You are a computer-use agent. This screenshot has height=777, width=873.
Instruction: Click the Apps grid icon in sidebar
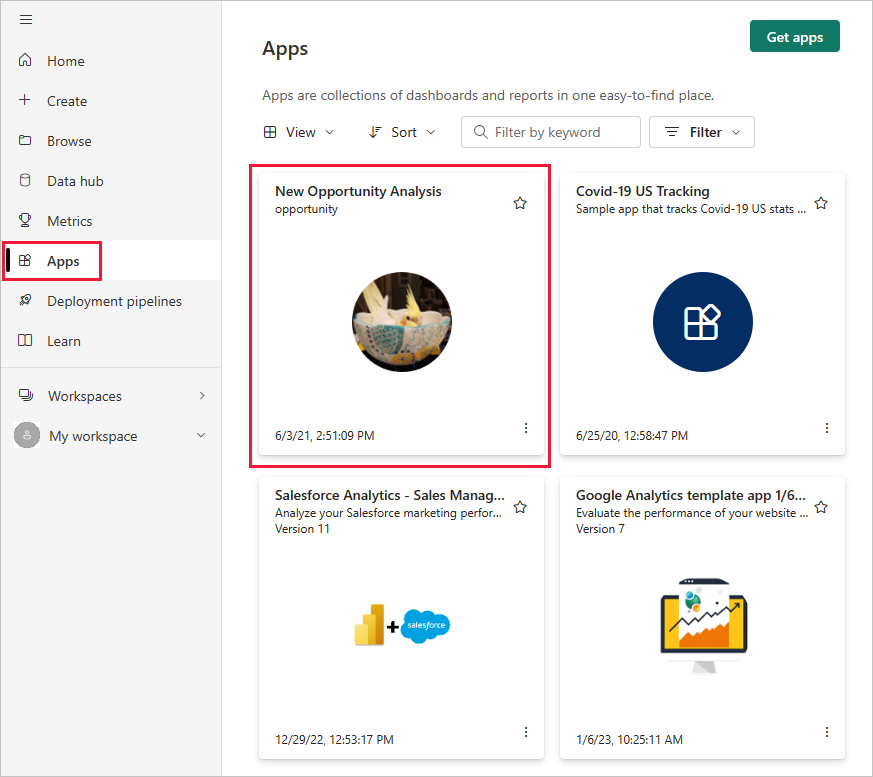[x=25, y=260]
